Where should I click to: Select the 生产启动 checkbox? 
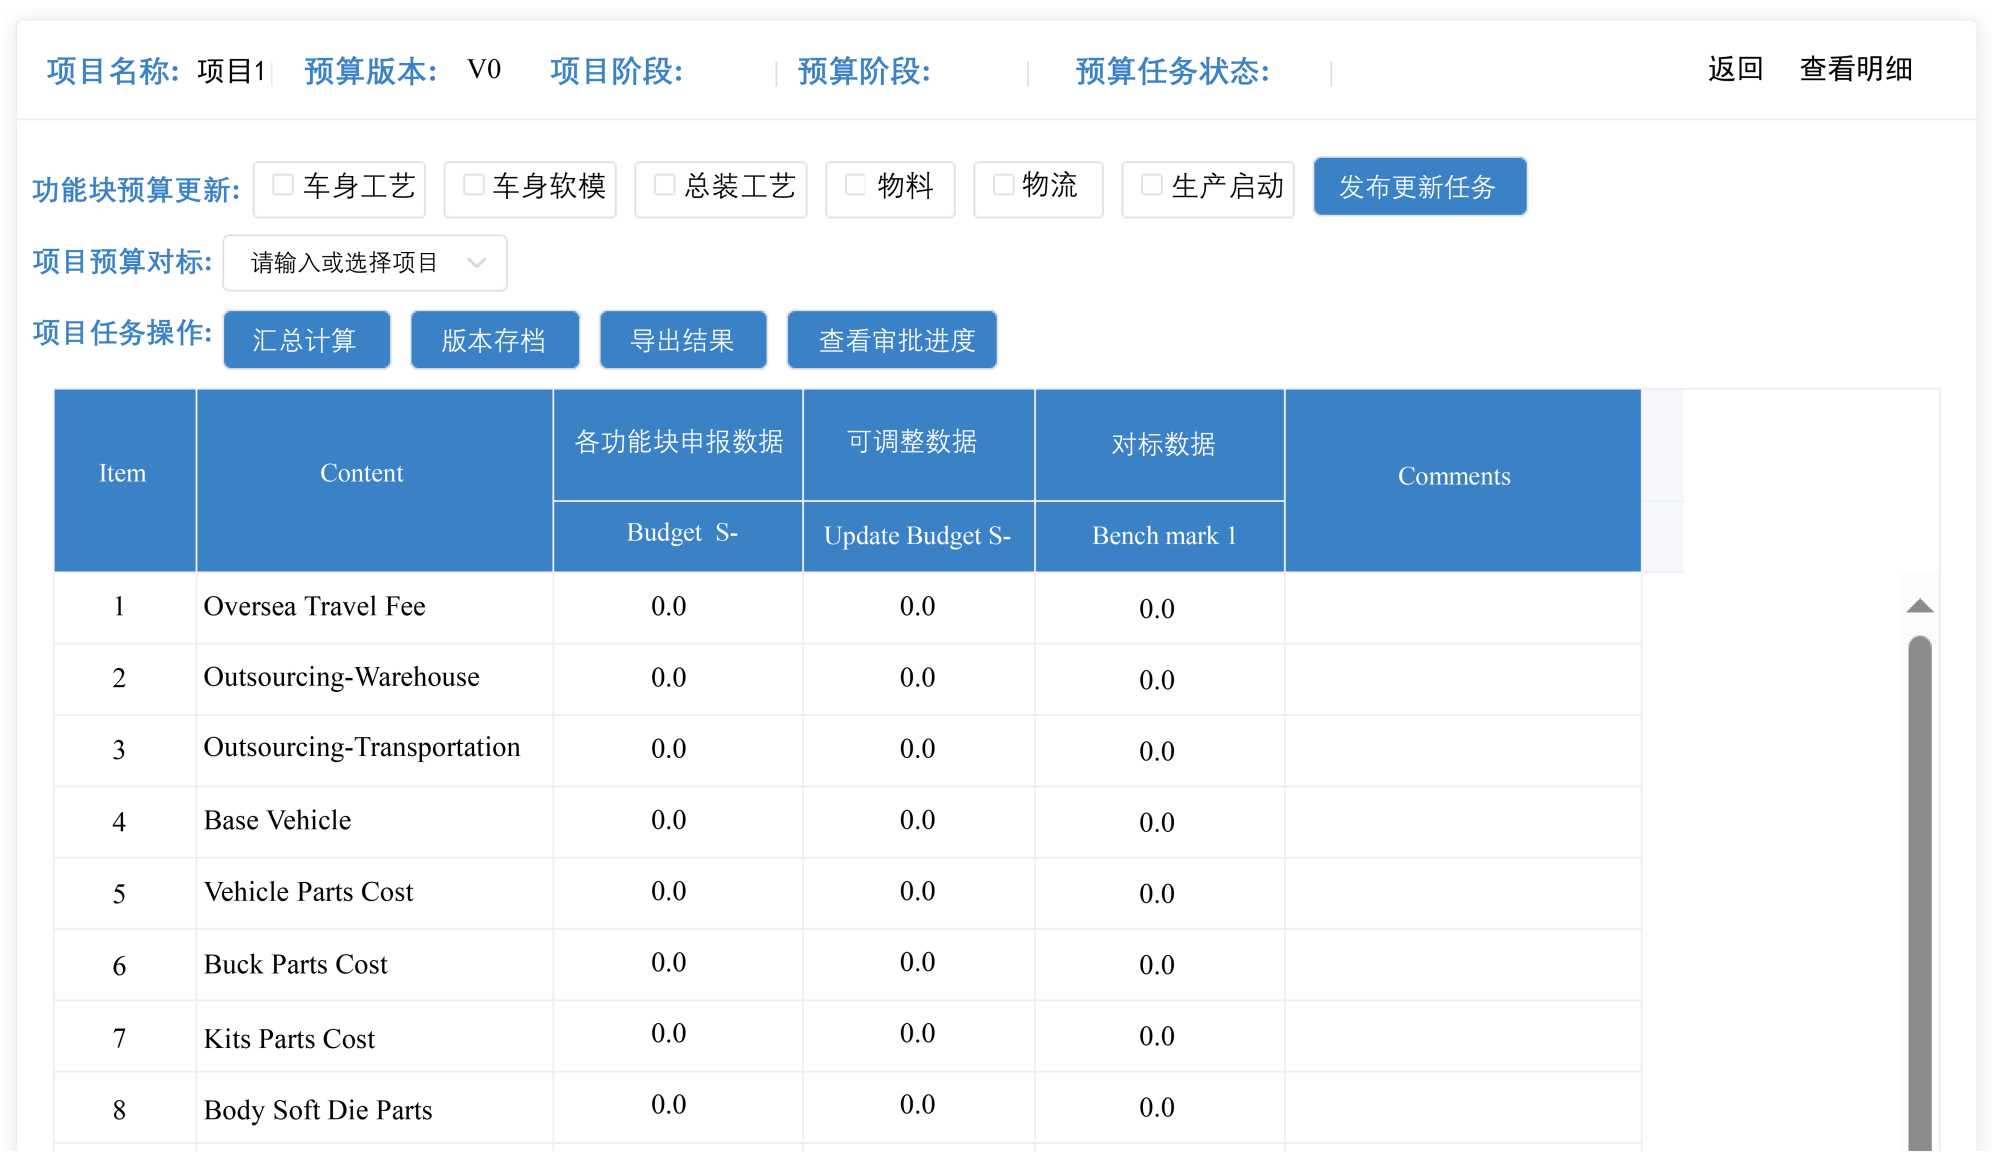click(x=1152, y=185)
